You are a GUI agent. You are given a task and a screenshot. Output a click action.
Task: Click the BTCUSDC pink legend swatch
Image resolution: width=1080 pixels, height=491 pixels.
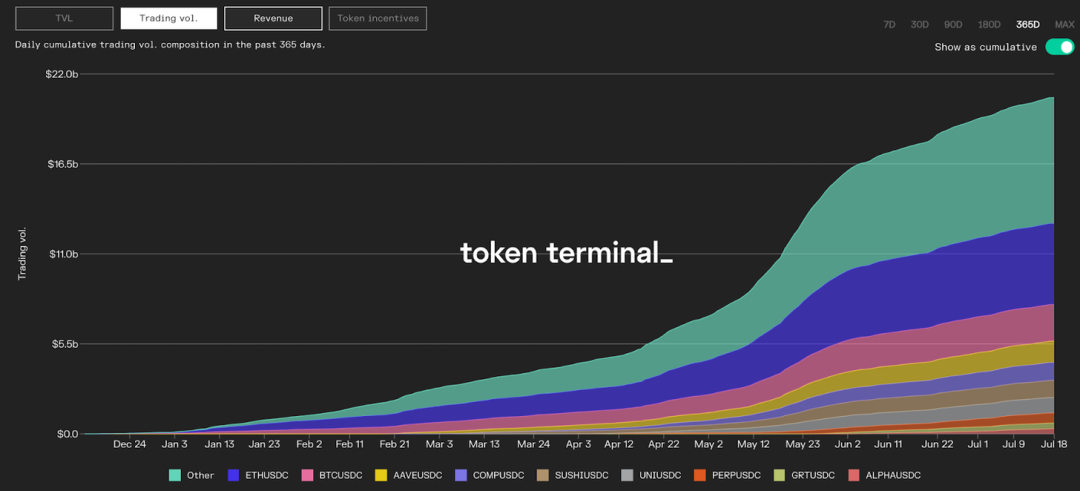(306, 475)
